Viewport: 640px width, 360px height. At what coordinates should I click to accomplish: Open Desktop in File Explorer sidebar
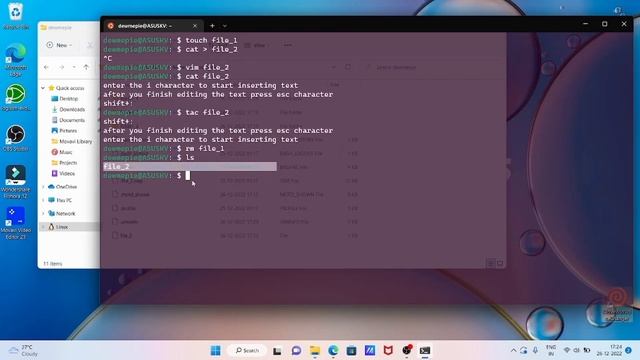64,98
